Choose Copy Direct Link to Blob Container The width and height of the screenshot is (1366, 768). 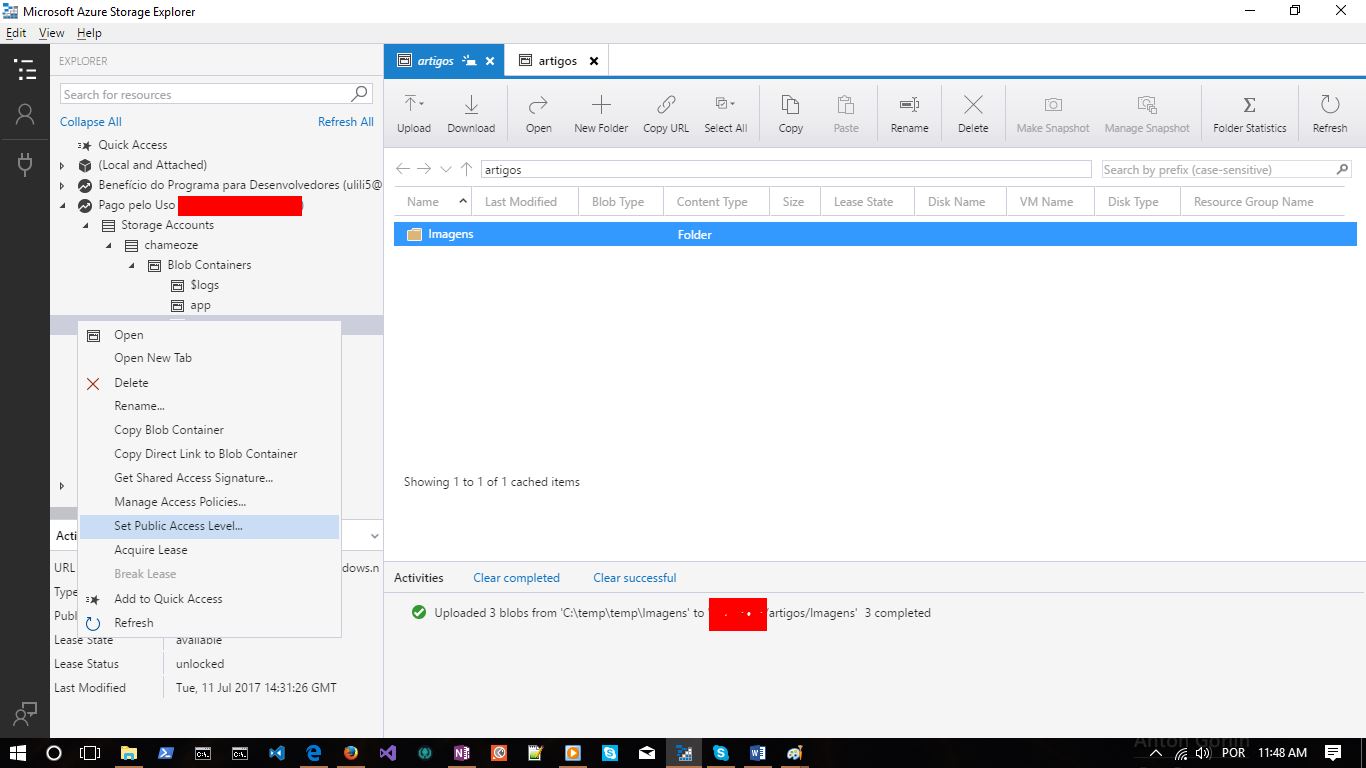coord(210,454)
